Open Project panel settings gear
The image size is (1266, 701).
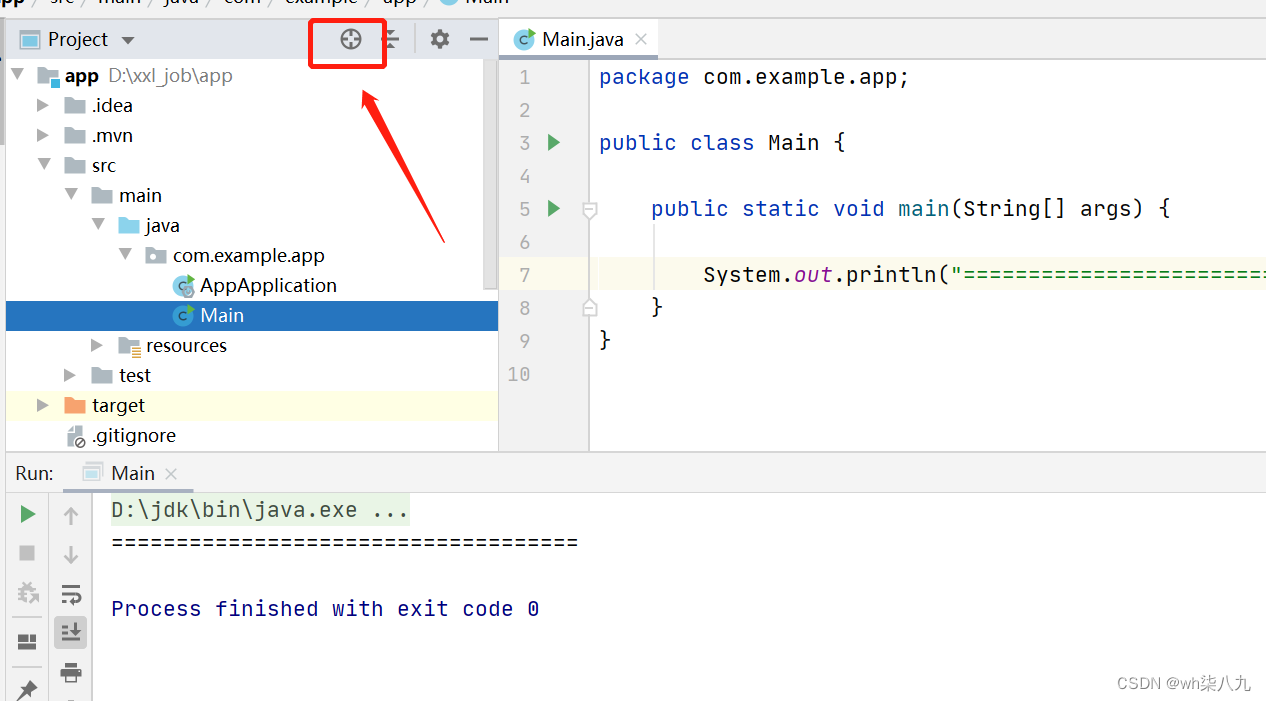[440, 40]
